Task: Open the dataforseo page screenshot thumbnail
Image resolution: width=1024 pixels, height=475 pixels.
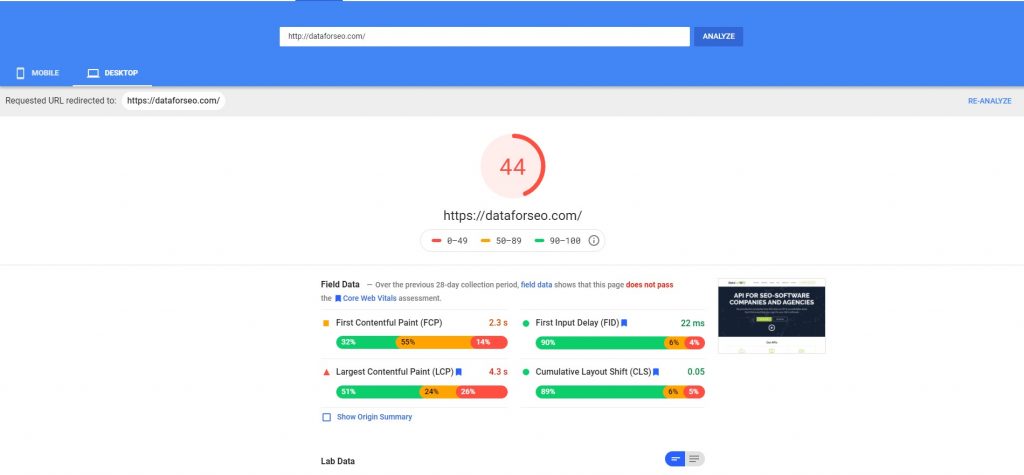Action: (x=771, y=316)
